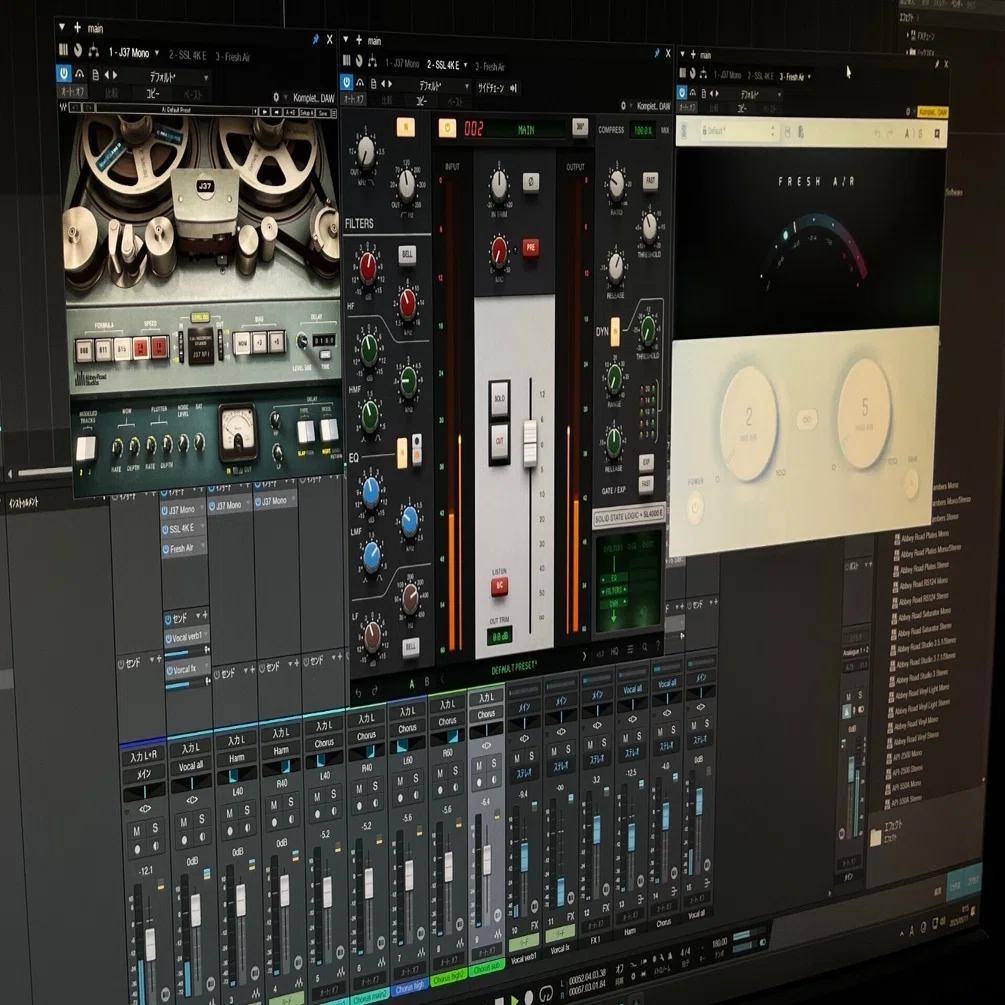Image resolution: width=1005 pixels, height=1005 pixels.
Task: Click preset file icon in J37 window toolbar
Action: 95,74
